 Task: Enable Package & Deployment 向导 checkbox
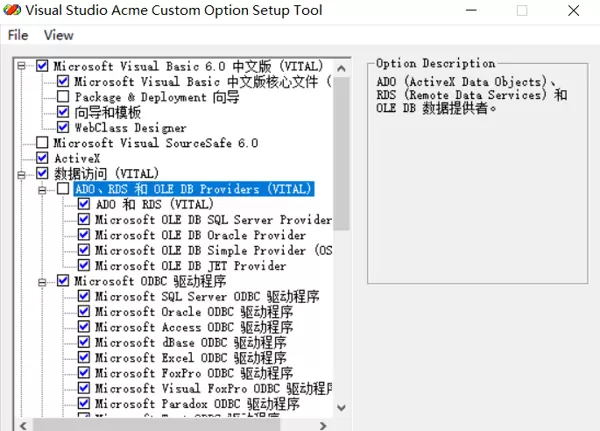pyautogui.click(x=63, y=97)
